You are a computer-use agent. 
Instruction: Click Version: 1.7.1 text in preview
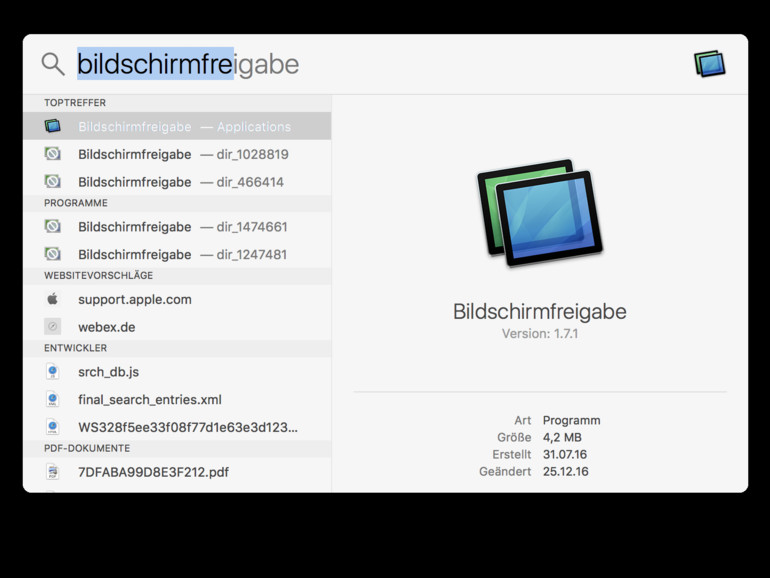(540, 334)
